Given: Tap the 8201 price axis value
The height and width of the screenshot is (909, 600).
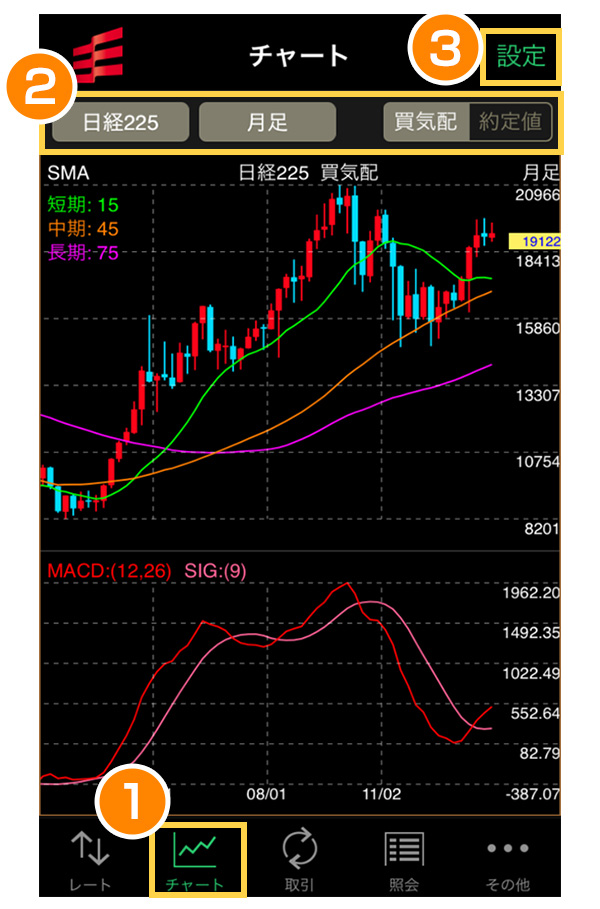Looking at the screenshot, I should click(541, 529).
